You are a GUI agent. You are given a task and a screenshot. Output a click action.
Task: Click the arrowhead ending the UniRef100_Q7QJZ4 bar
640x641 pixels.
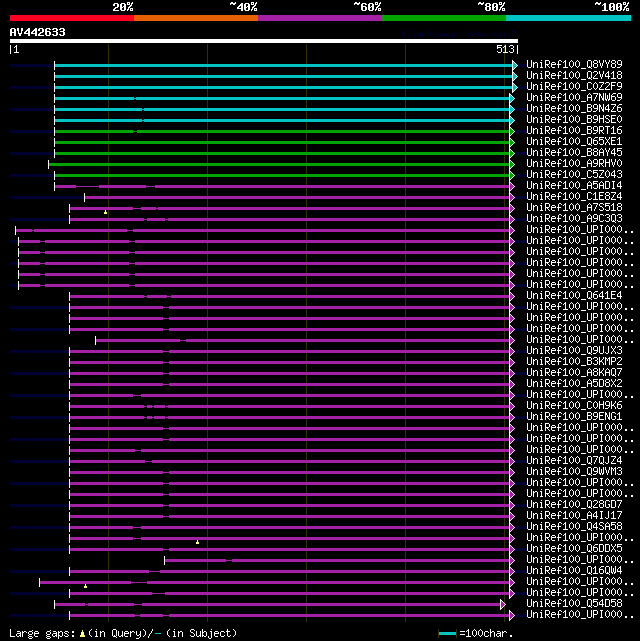pos(512,462)
